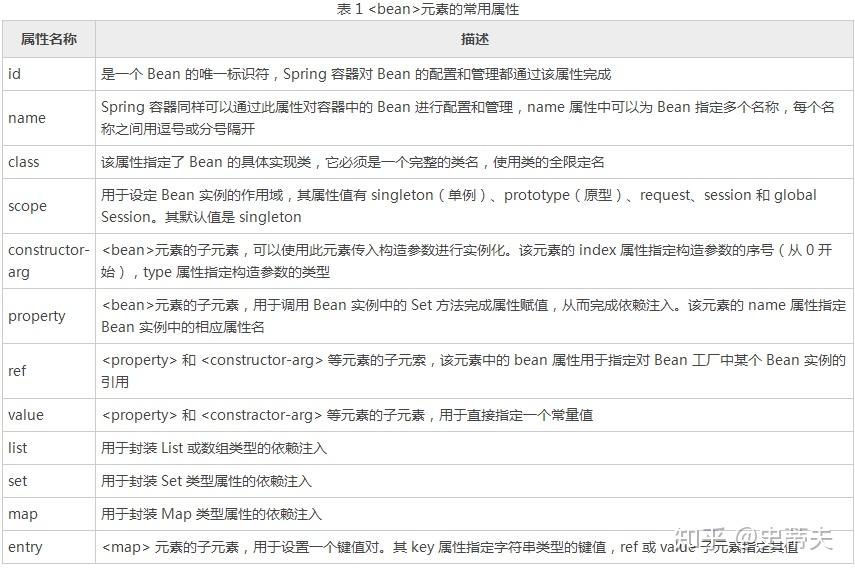Click the ref description ending with "引用"

(473, 371)
